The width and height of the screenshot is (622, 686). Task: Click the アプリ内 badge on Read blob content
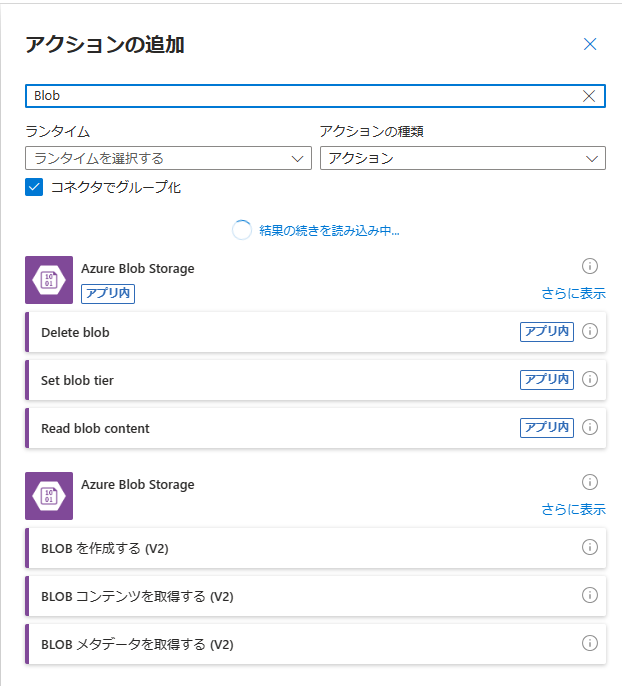[x=547, y=428]
